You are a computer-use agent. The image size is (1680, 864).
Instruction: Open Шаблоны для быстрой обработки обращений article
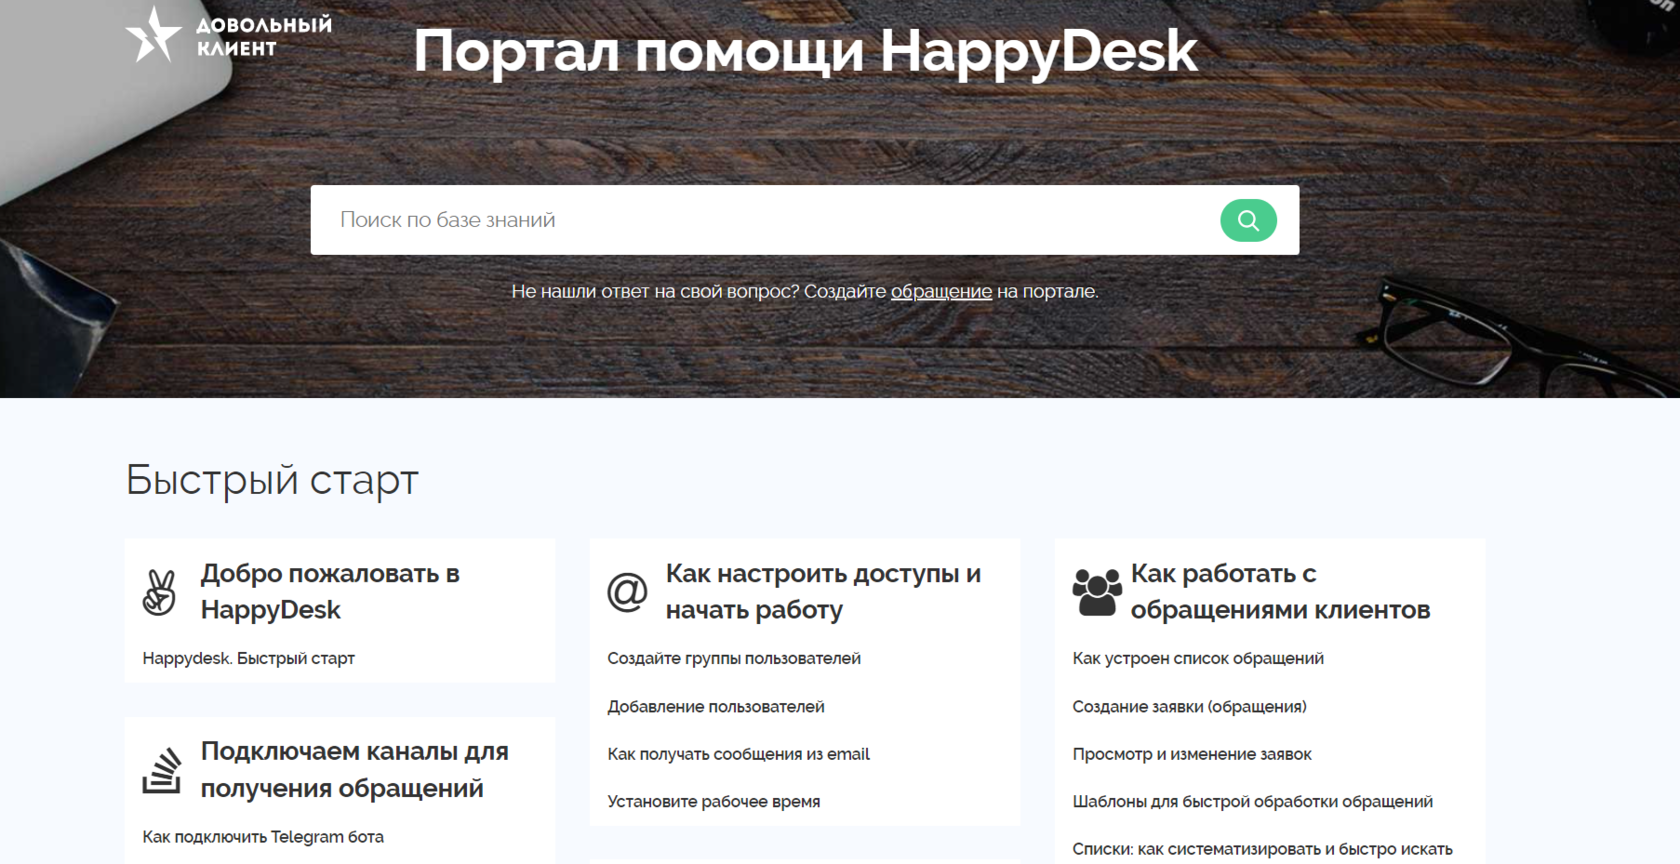pyautogui.click(x=1253, y=801)
